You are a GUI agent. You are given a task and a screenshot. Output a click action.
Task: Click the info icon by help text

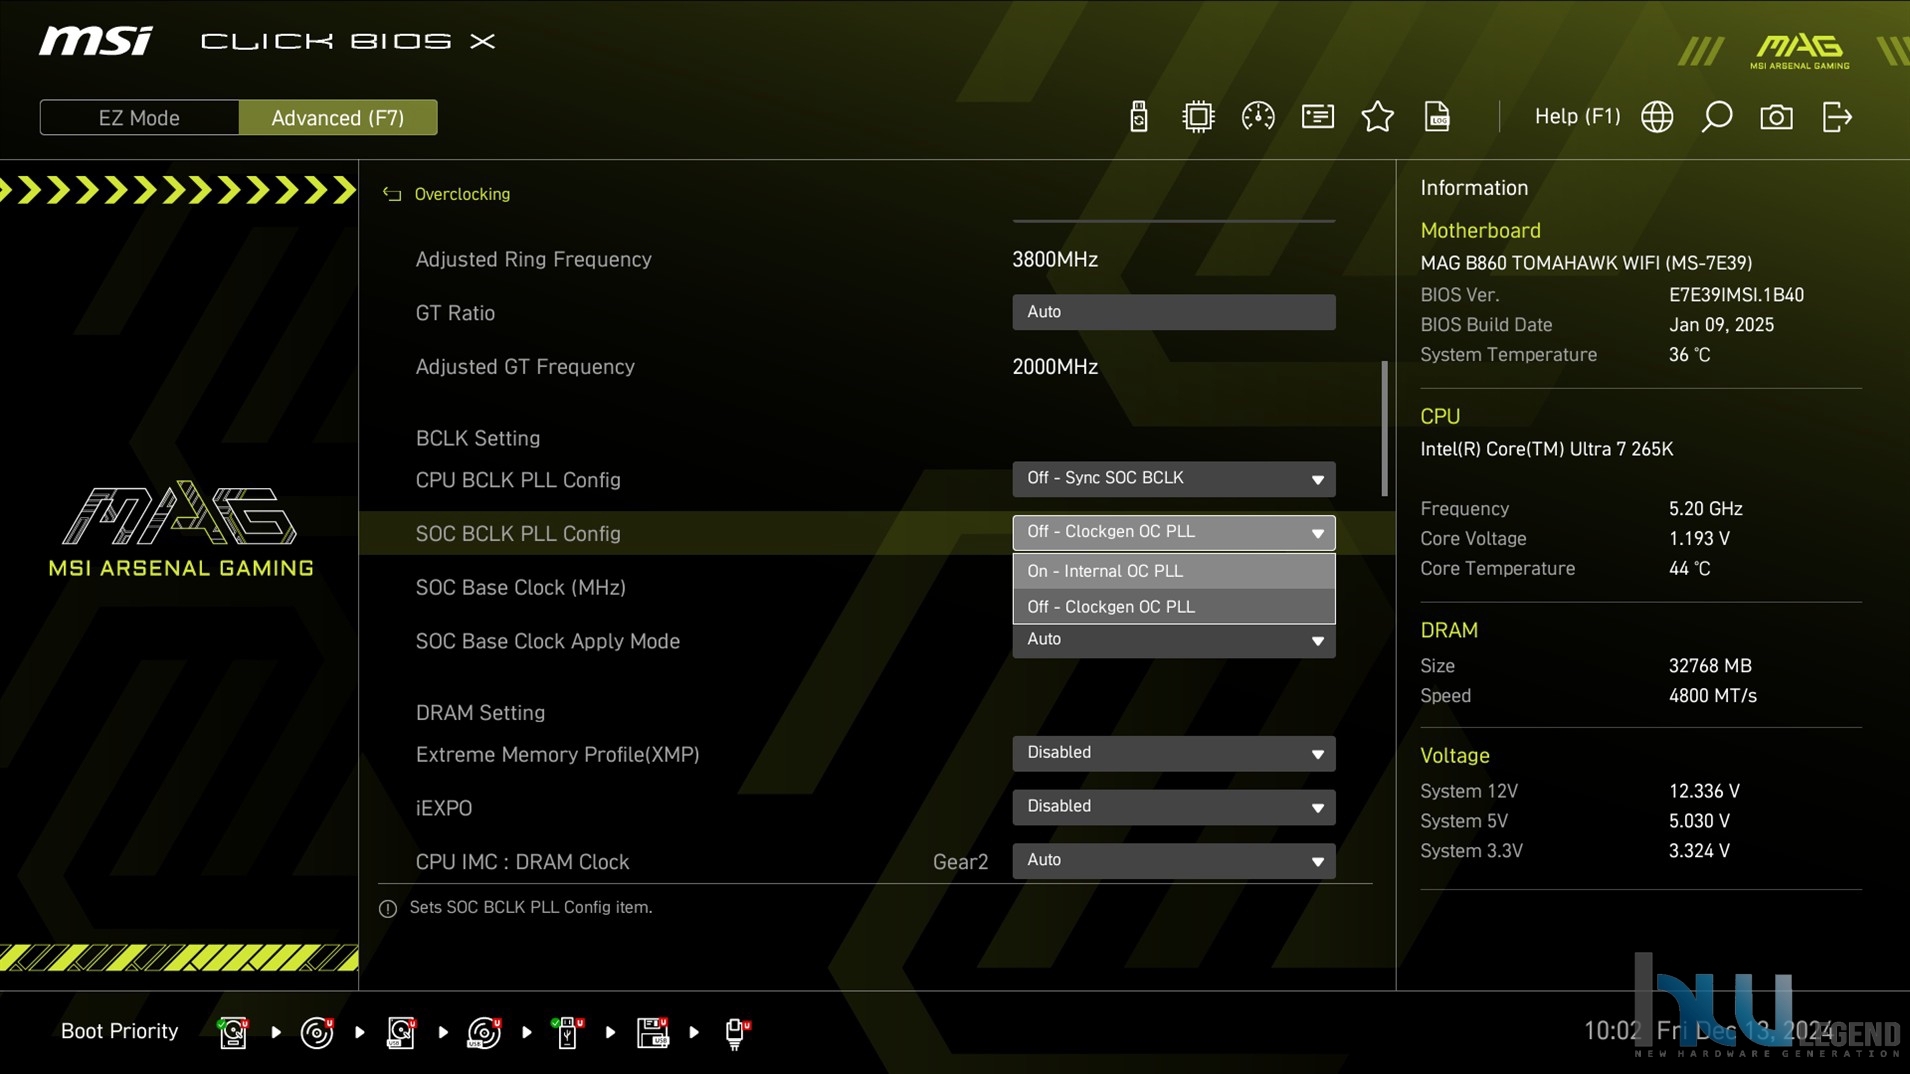(x=388, y=908)
